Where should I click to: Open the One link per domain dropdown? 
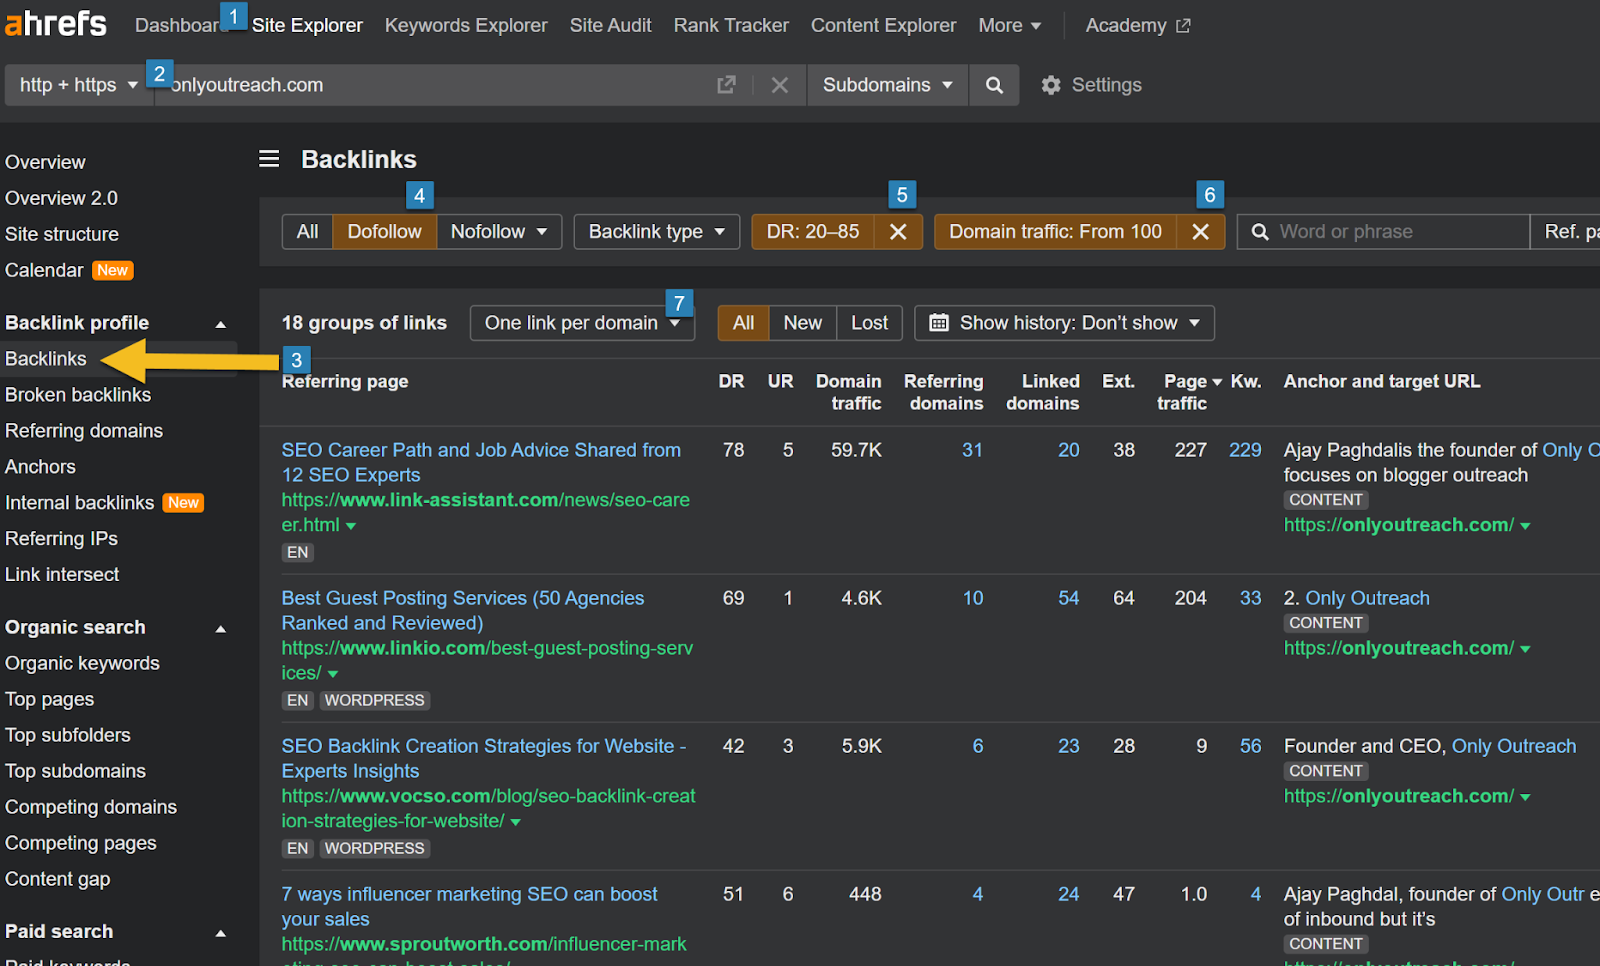click(582, 323)
